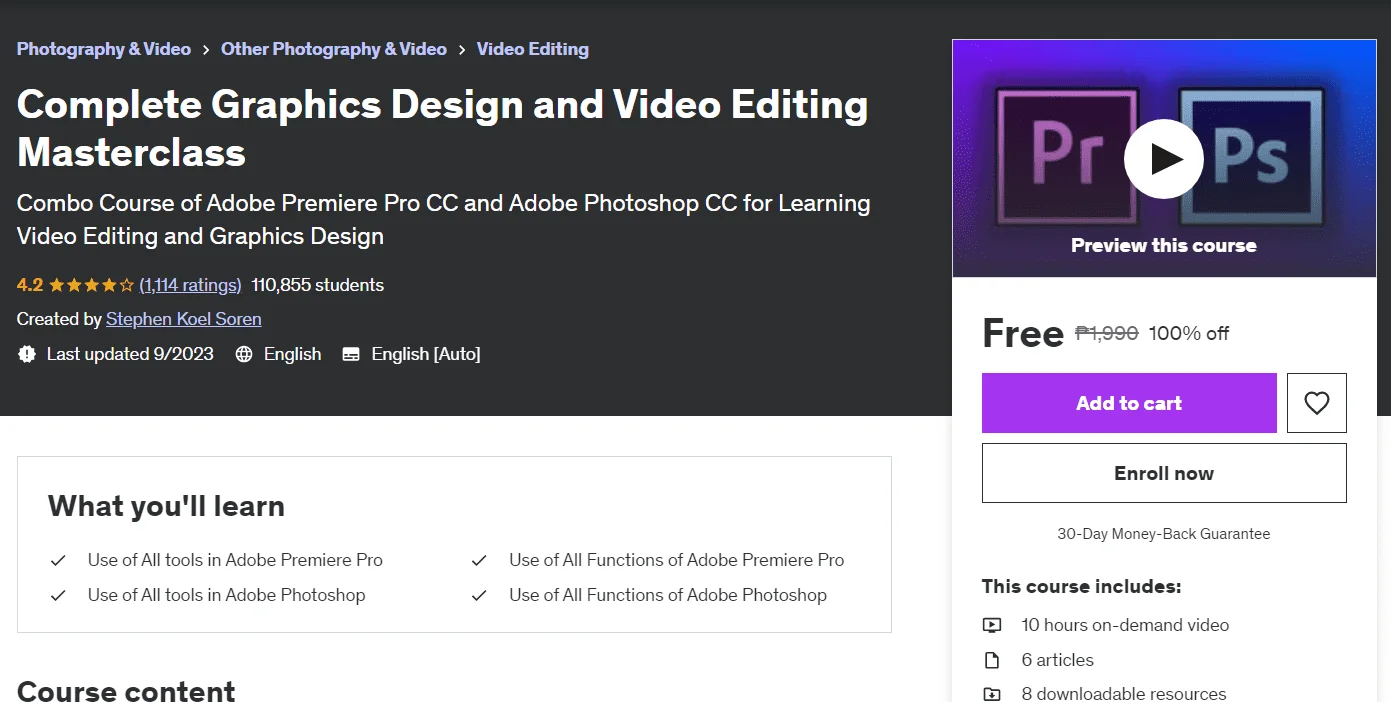The height and width of the screenshot is (702, 1391).
Task: Click the What you'll learn heading
Action: tap(166, 506)
